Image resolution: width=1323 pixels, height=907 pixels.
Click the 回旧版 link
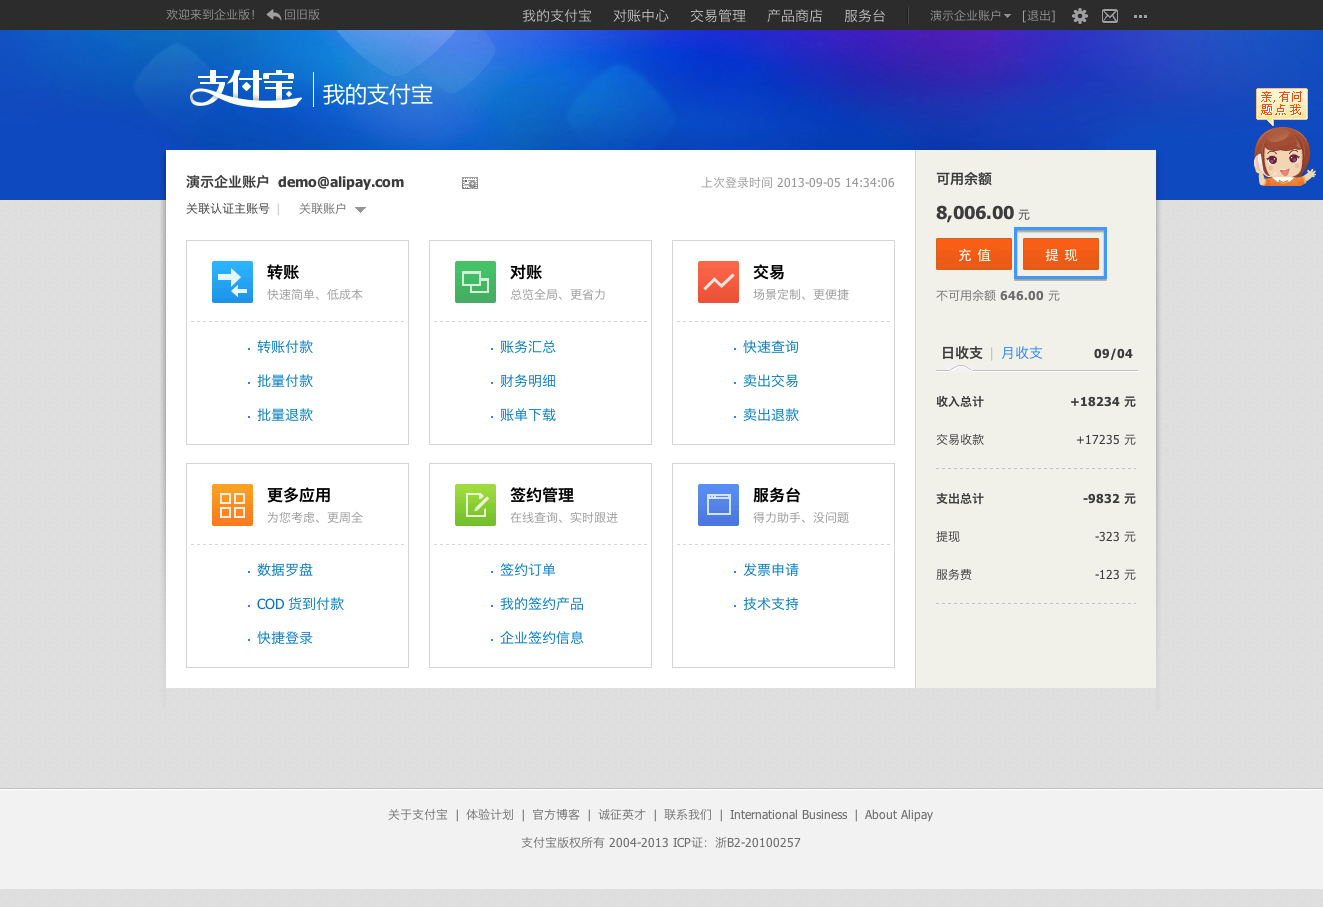(302, 15)
